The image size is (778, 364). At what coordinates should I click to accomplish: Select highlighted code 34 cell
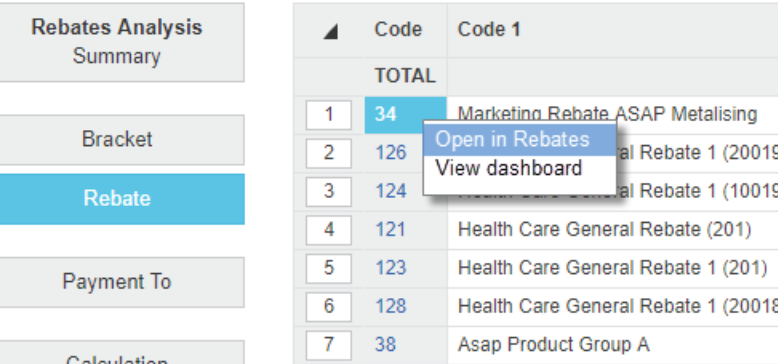coord(405,115)
